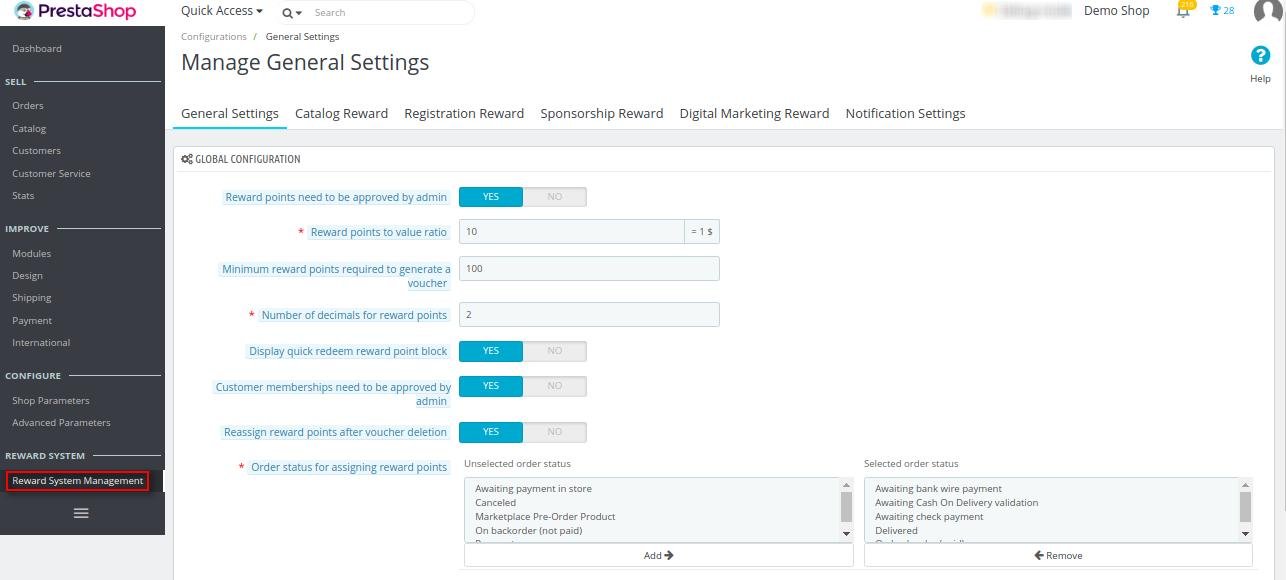Disable quick redeem reward point block

point(554,351)
